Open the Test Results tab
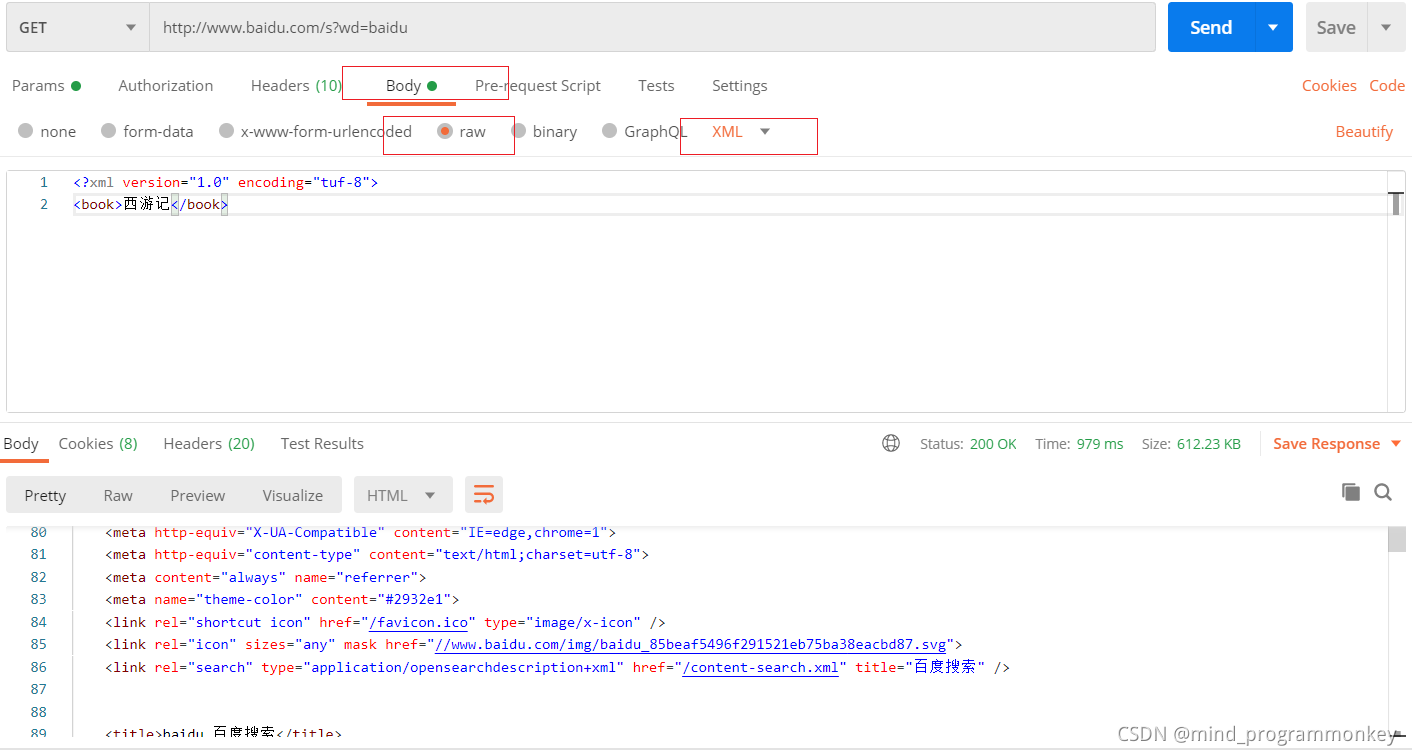Screen dimensions: 1412x755 coord(322,443)
